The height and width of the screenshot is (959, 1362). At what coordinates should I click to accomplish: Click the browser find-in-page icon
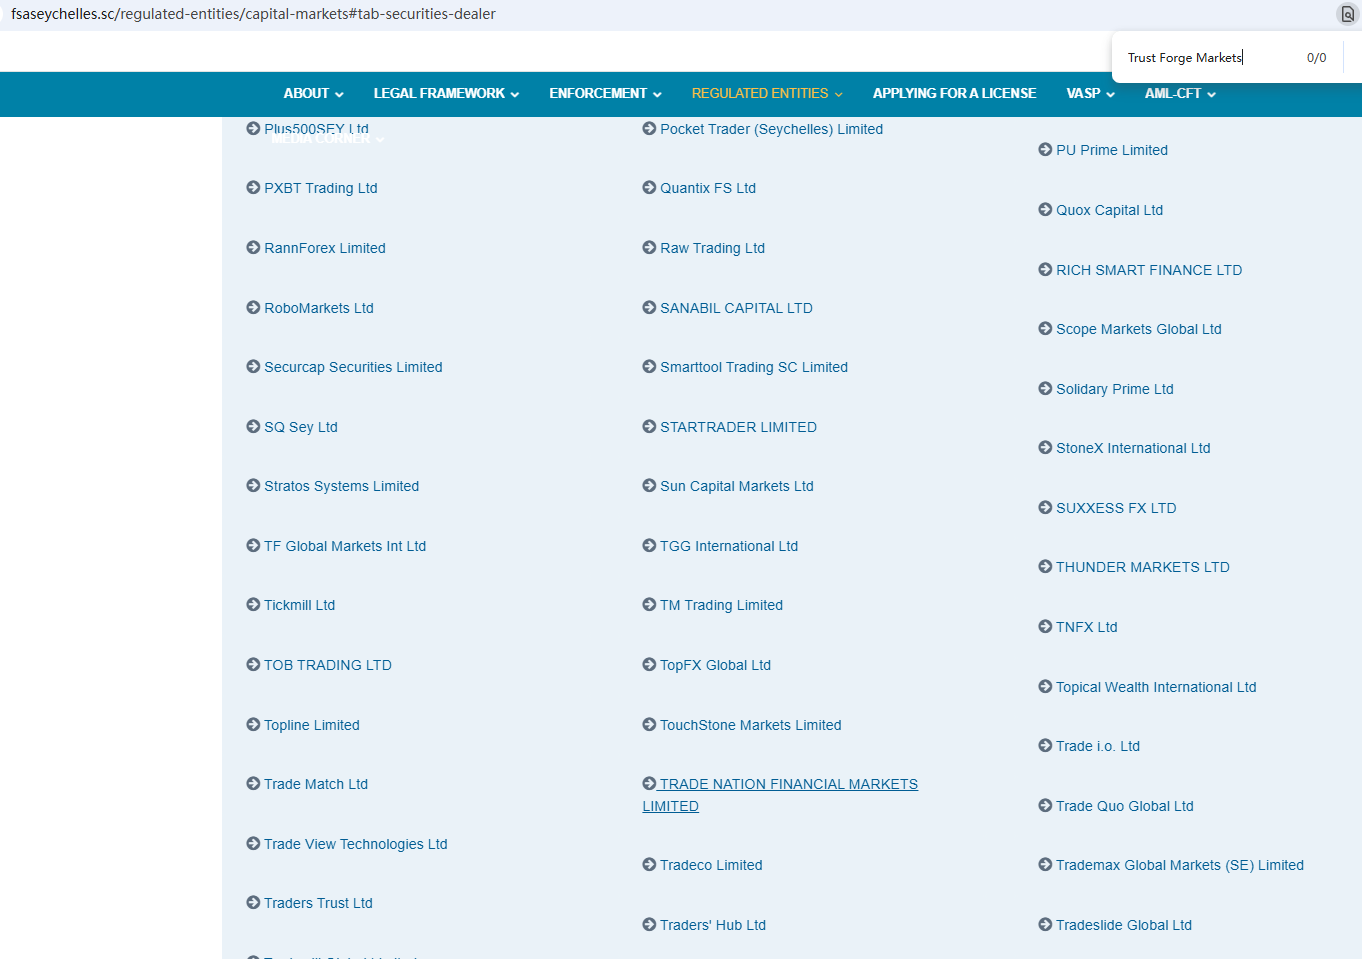[x=1347, y=14]
